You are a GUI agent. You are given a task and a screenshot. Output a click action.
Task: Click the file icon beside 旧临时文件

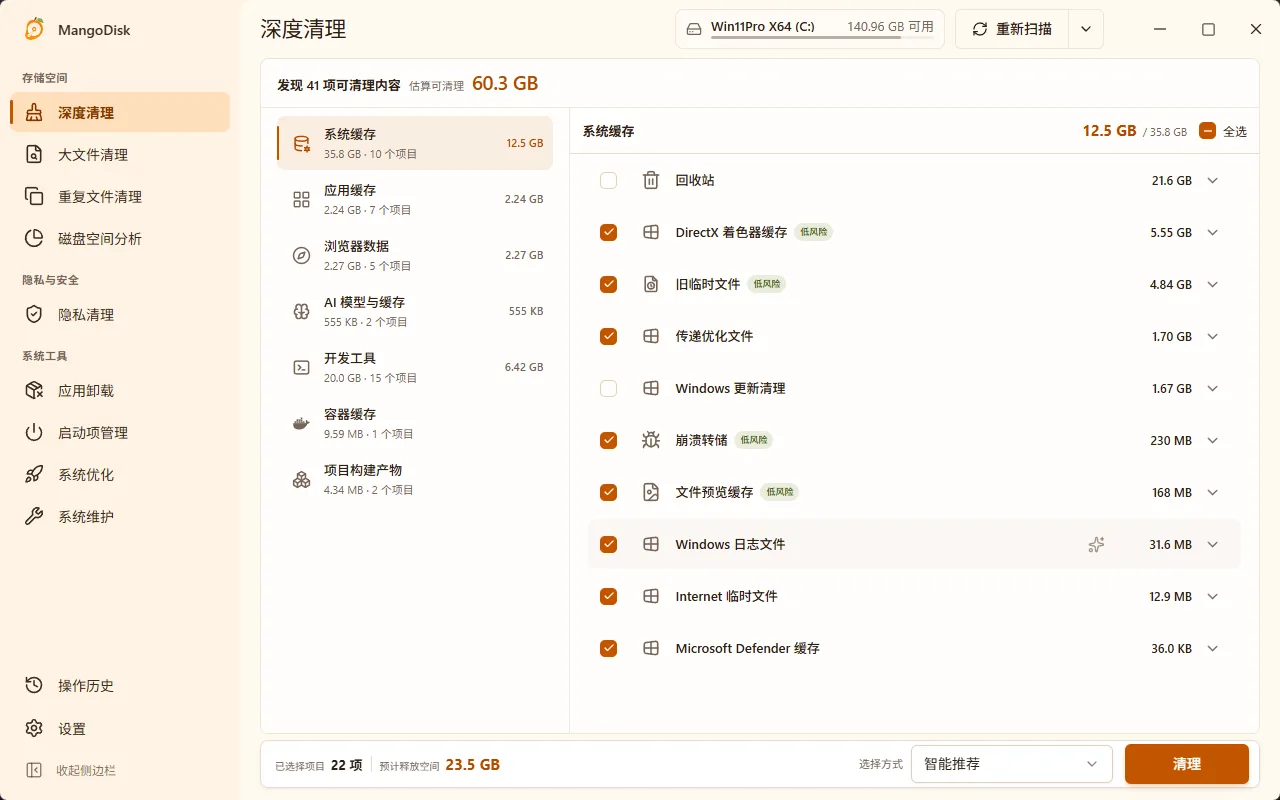pyautogui.click(x=651, y=285)
